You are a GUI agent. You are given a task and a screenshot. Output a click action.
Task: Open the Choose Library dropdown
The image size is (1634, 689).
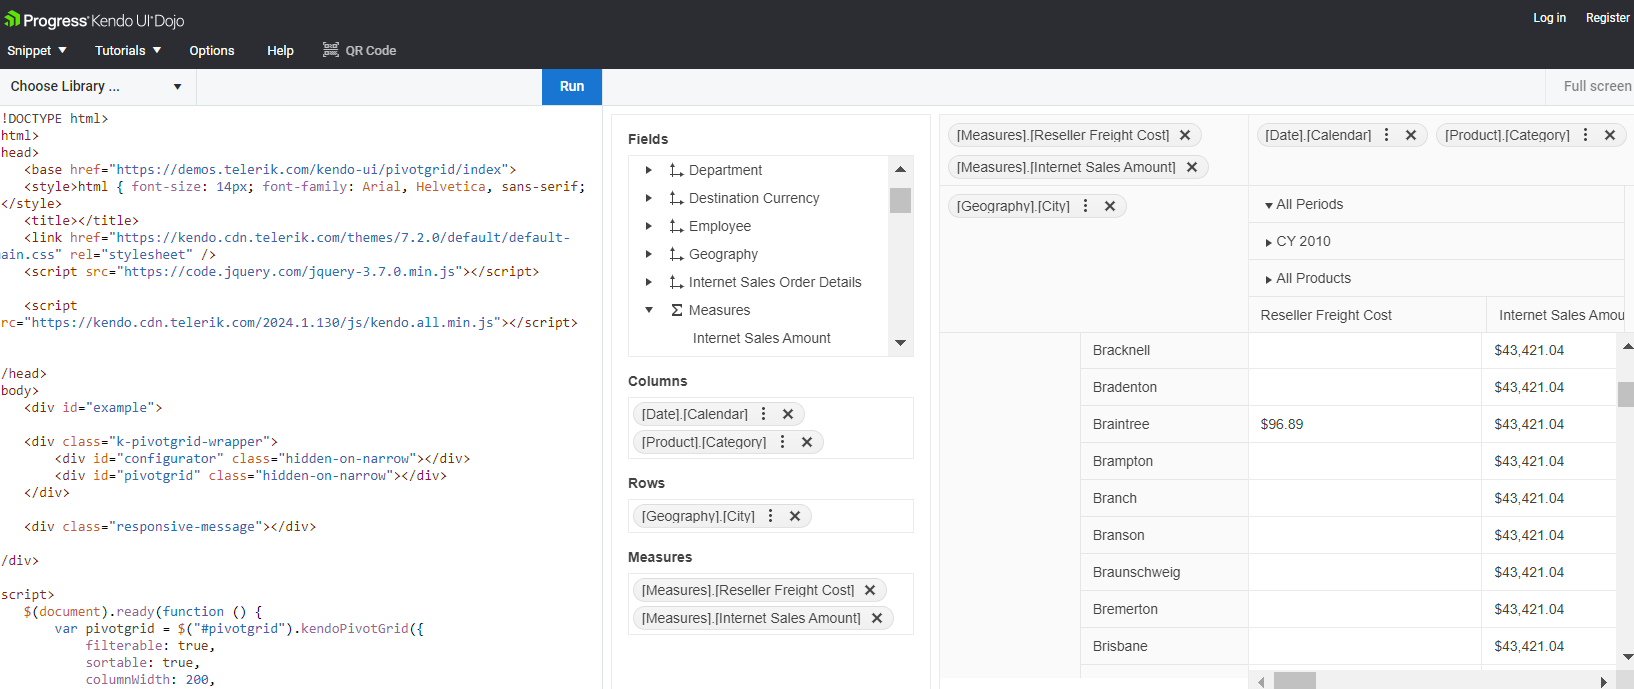[96, 87]
